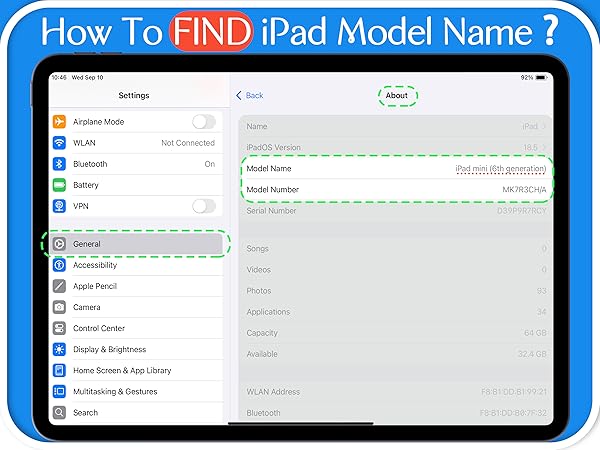Select the Model Number row
The width and height of the screenshot is (600, 450).
396,189
